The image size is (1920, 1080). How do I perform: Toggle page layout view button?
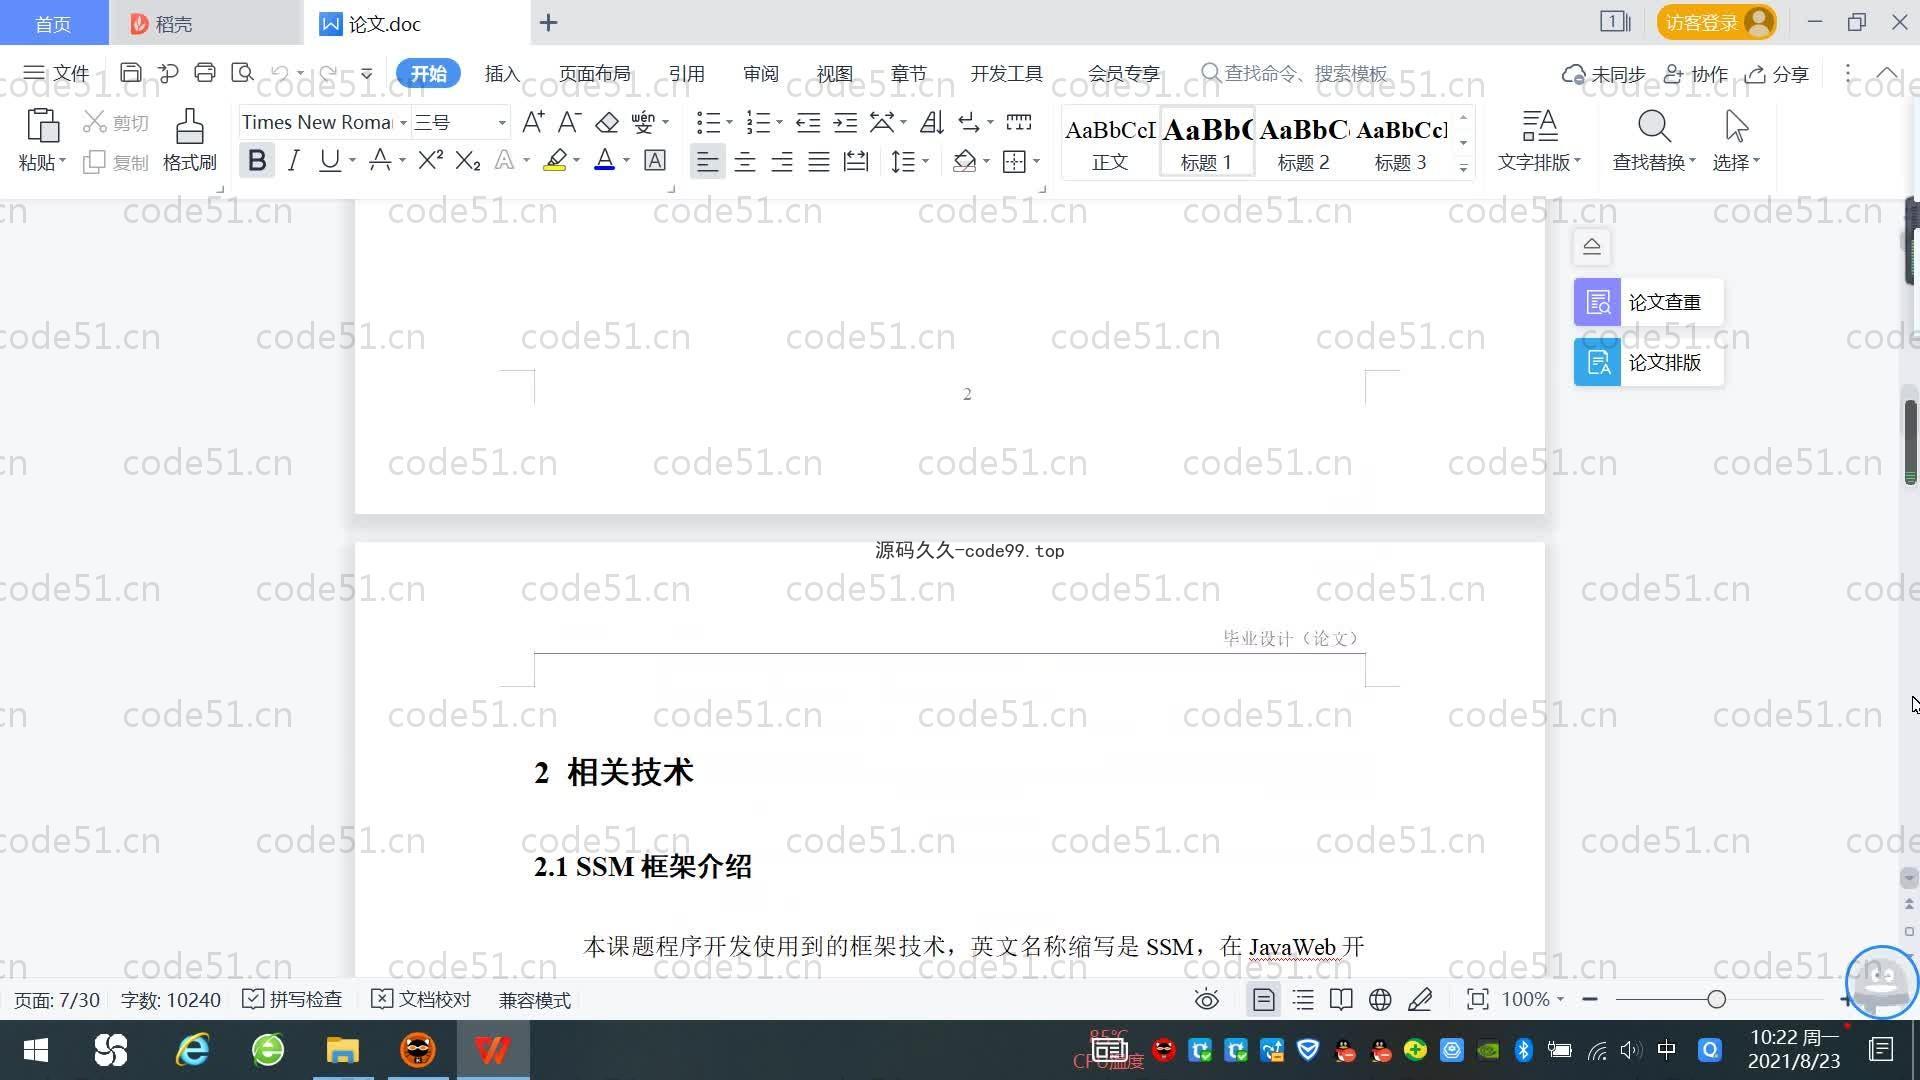1264,999
